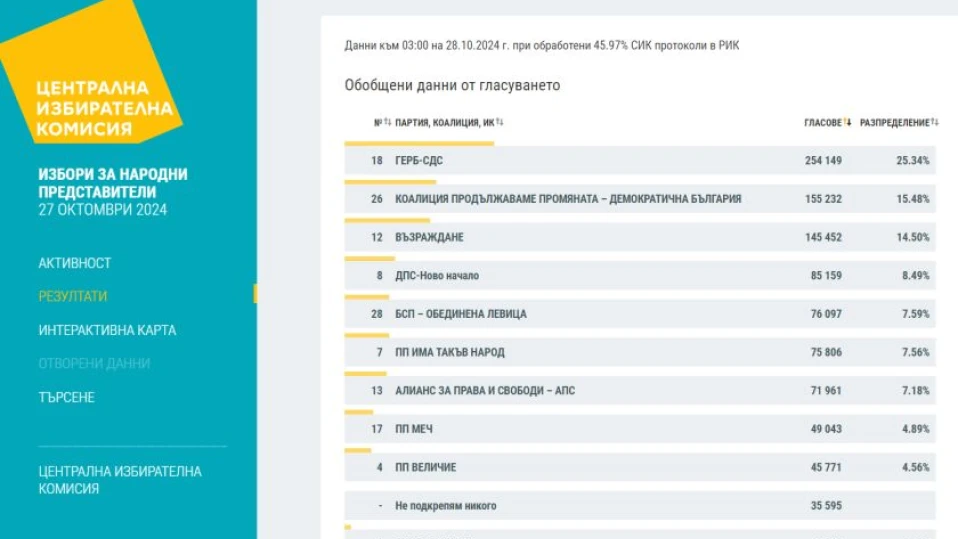Follow the bottom ЦЕНТРАЛНА ИЗБИРАТЕЛНА КОМИСИЯ link
Screen dimensions: 958x539
click(x=120, y=480)
